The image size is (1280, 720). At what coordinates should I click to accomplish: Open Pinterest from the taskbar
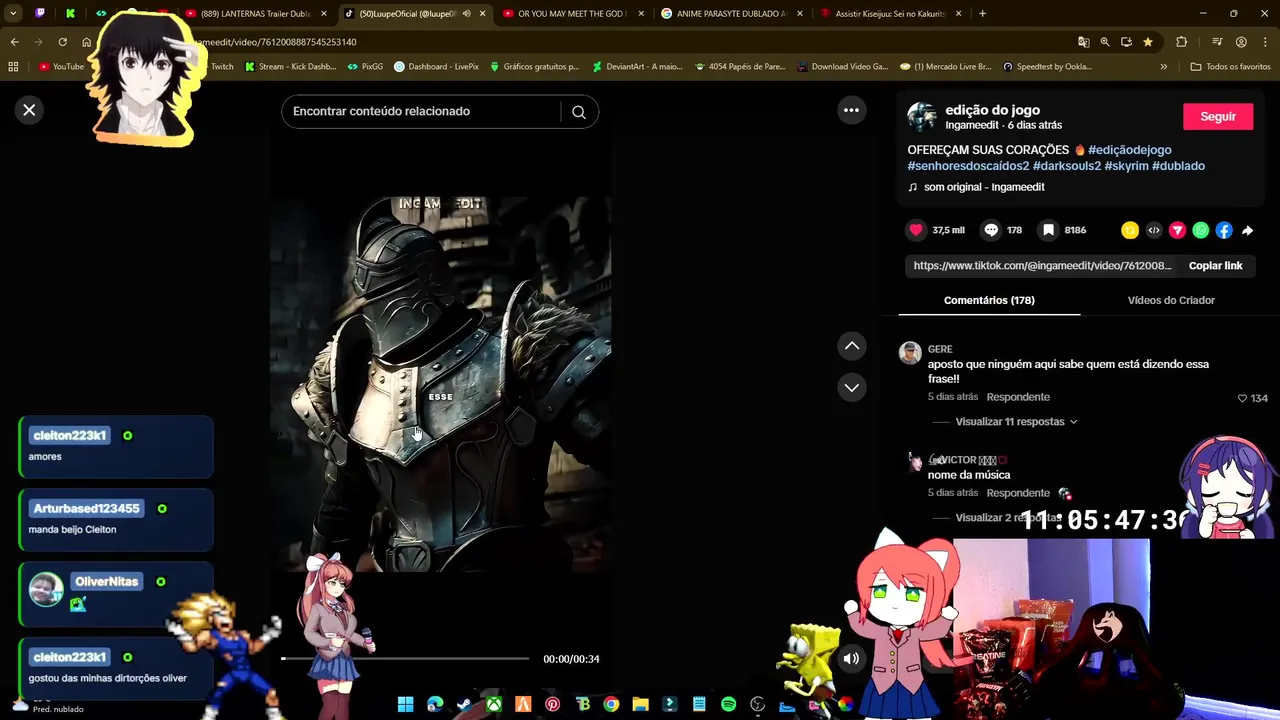pos(552,705)
